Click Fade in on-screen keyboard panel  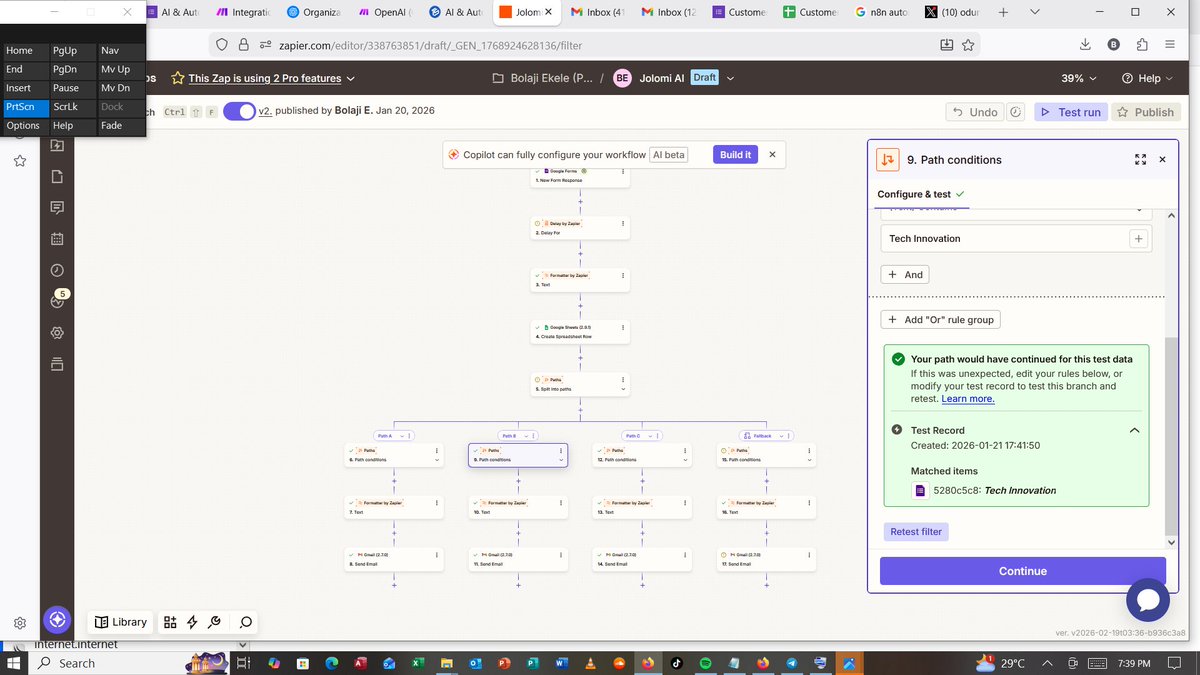click(x=120, y=125)
